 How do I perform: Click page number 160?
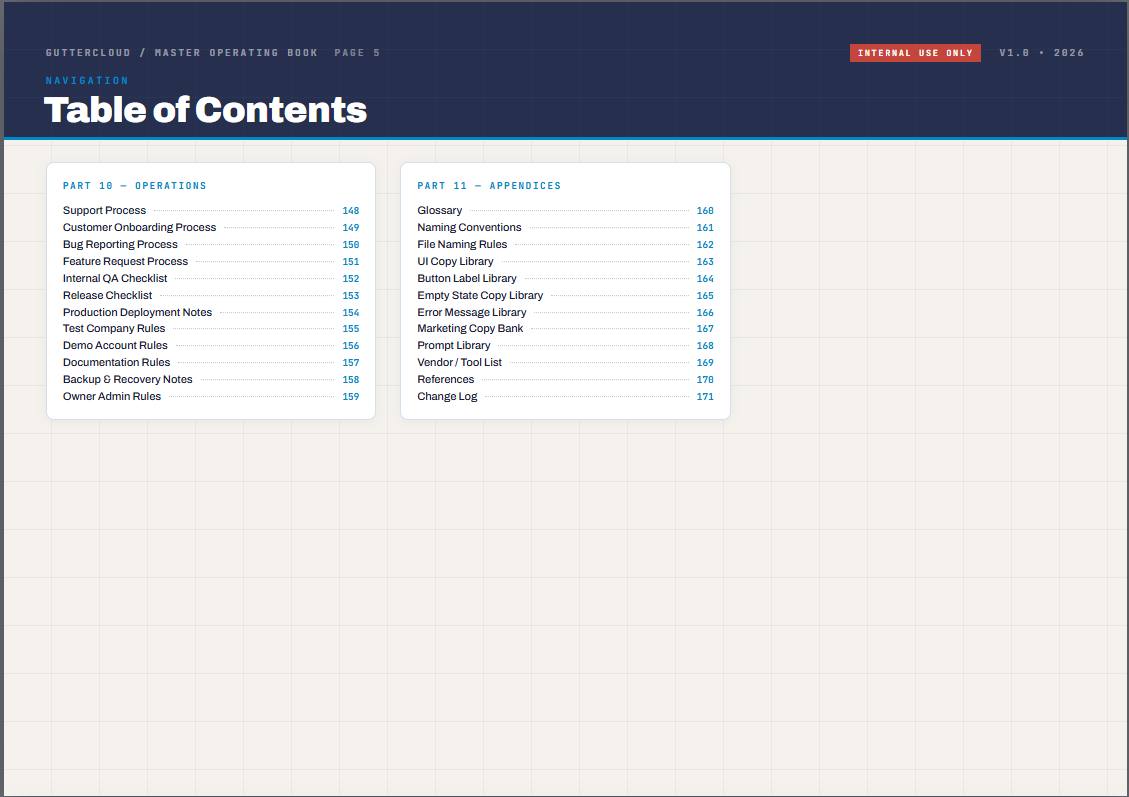(705, 211)
